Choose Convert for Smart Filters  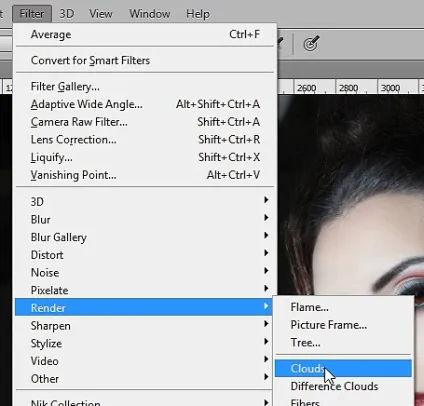pos(145,60)
